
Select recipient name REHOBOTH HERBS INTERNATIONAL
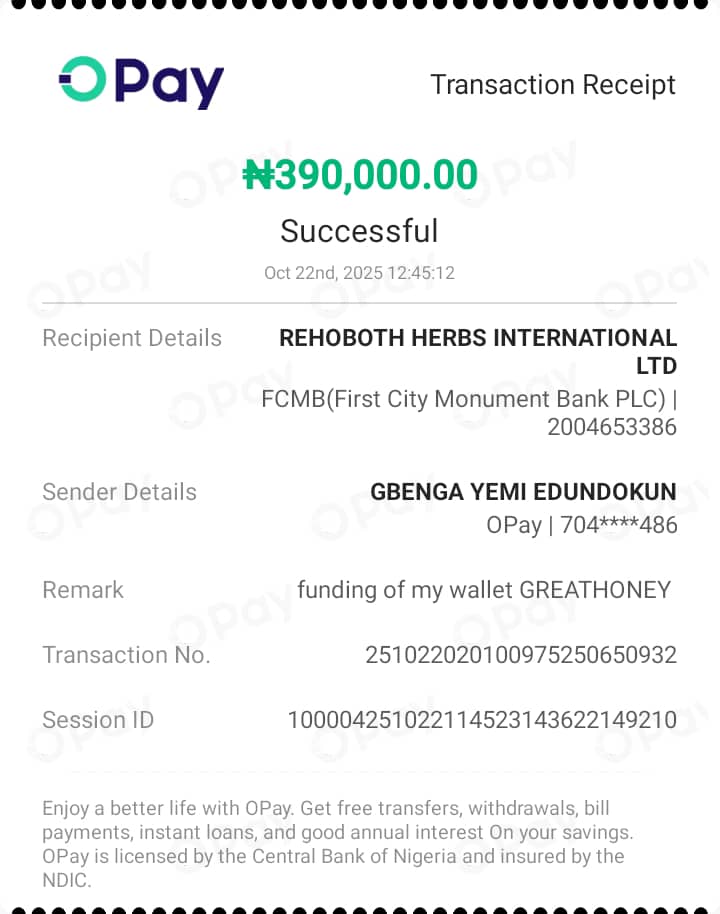click(x=477, y=339)
